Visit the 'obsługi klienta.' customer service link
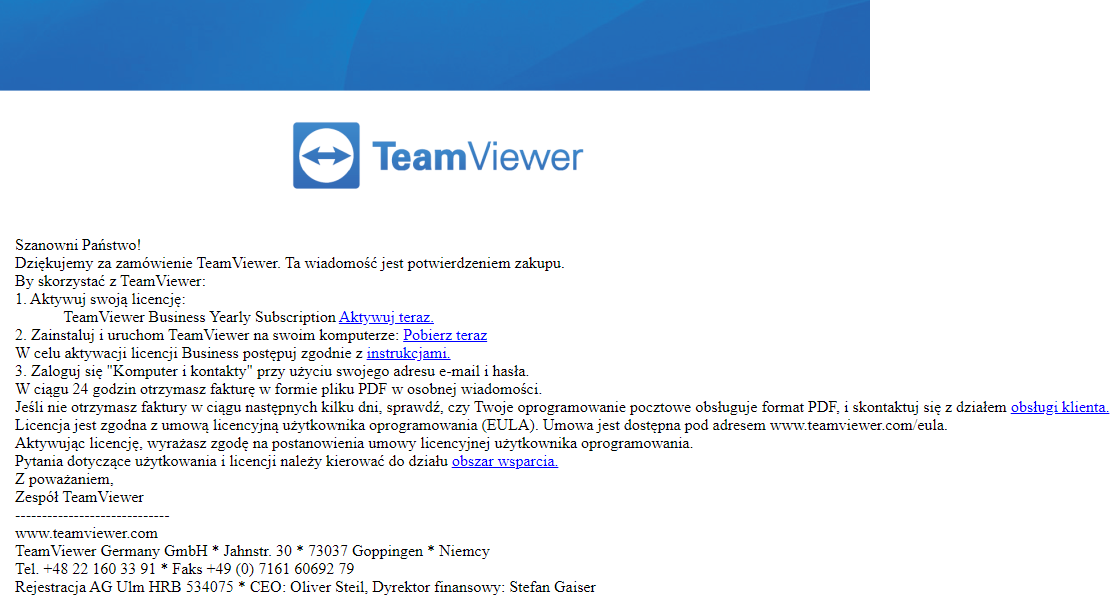Image resolution: width=1120 pixels, height=604 pixels. pos(1059,407)
